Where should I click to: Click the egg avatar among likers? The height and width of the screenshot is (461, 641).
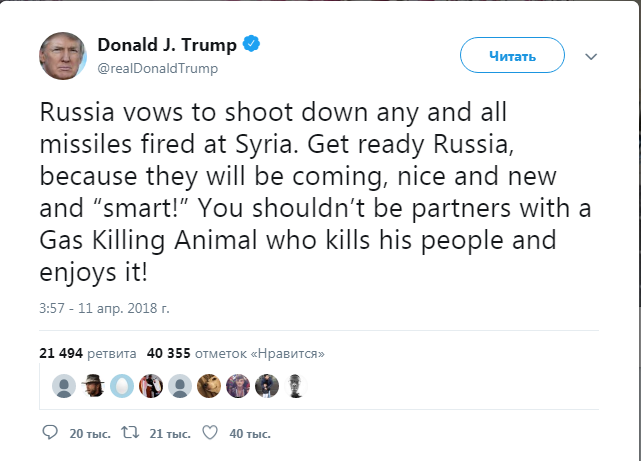click(x=121, y=386)
